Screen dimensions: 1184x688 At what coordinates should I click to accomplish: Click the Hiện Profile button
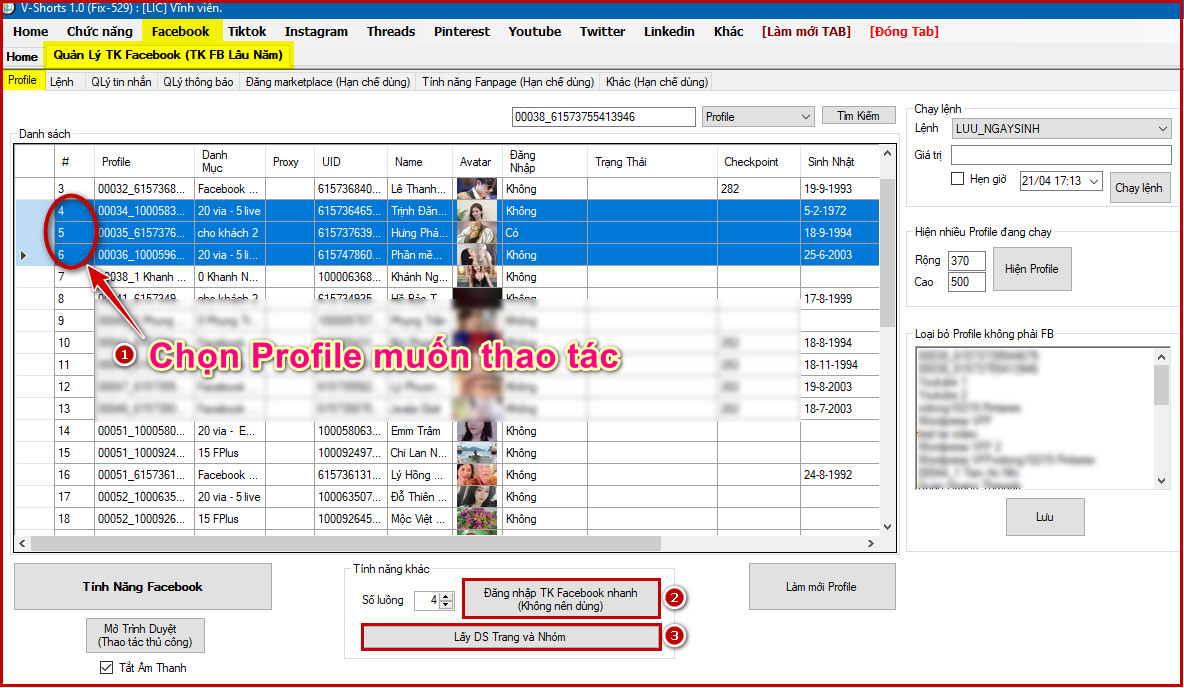coord(1031,269)
